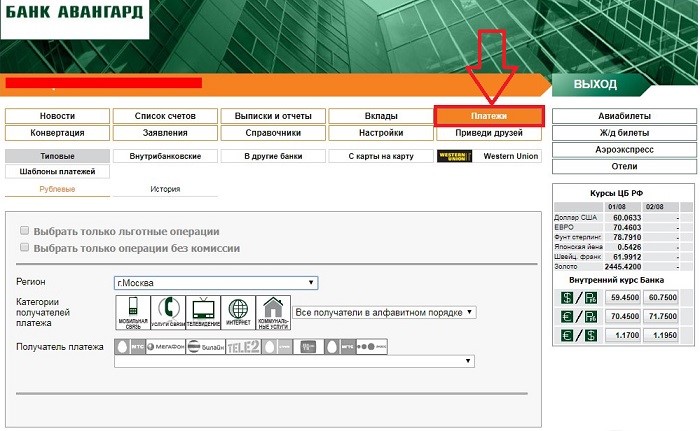700x431 pixels.
Task: Click the three-dots operator logo
Action: click(371, 347)
